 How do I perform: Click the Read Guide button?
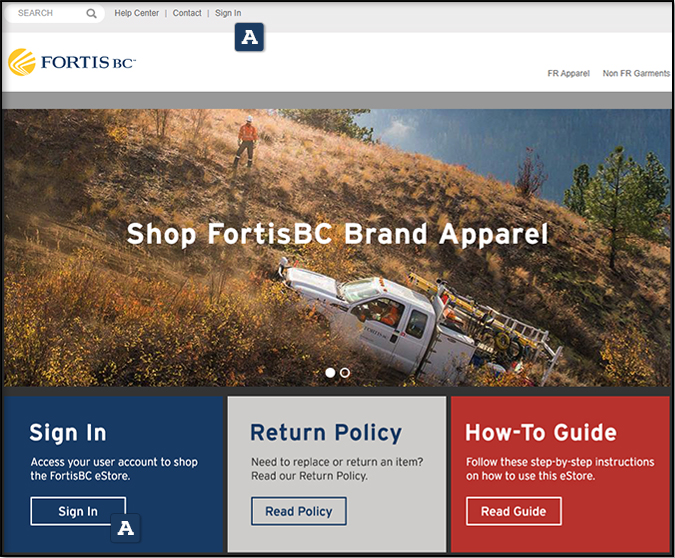(514, 511)
